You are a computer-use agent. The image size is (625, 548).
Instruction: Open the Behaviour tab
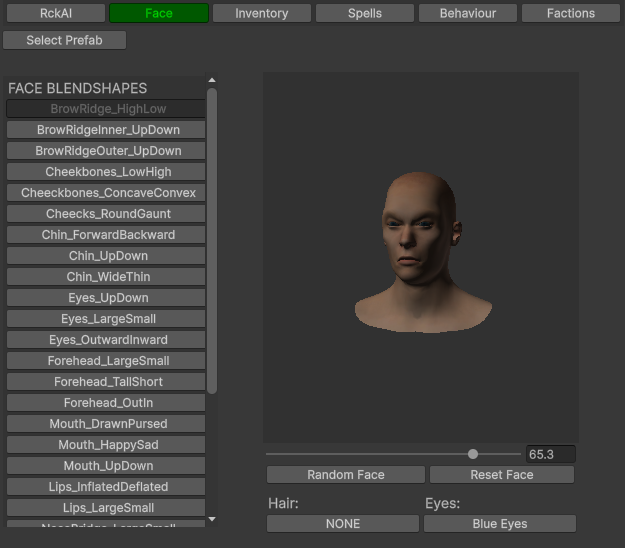pos(468,13)
